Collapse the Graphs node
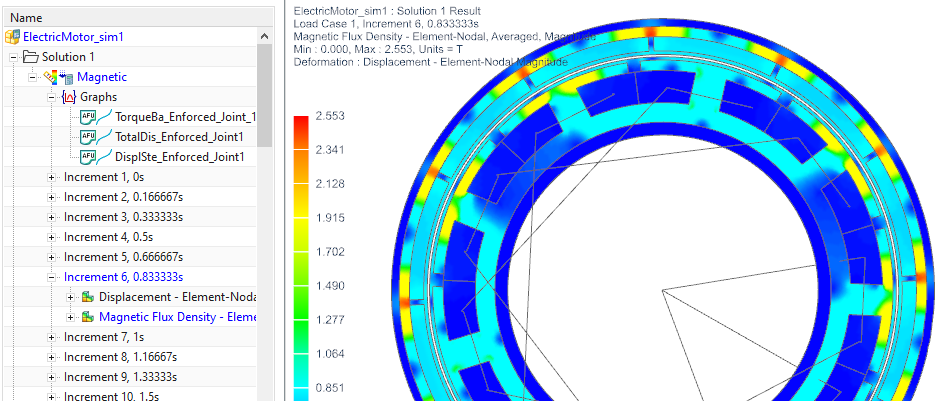 point(52,97)
